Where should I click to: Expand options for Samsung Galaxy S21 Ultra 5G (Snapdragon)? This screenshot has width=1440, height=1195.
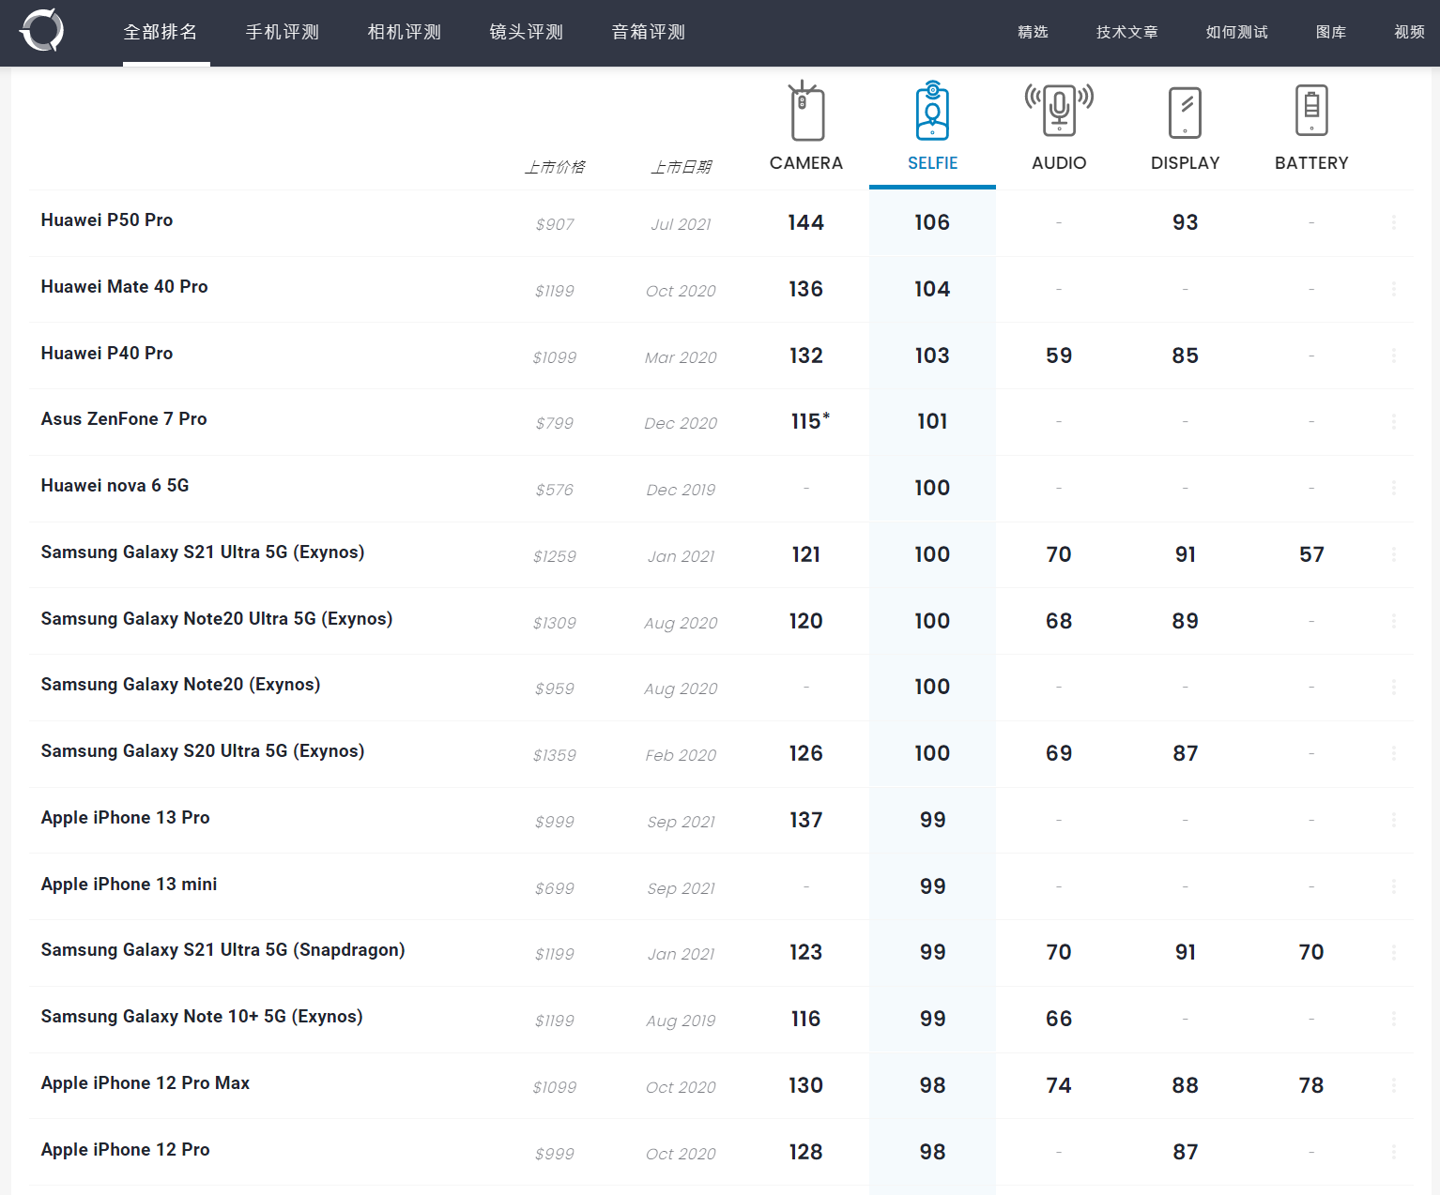(x=1393, y=952)
